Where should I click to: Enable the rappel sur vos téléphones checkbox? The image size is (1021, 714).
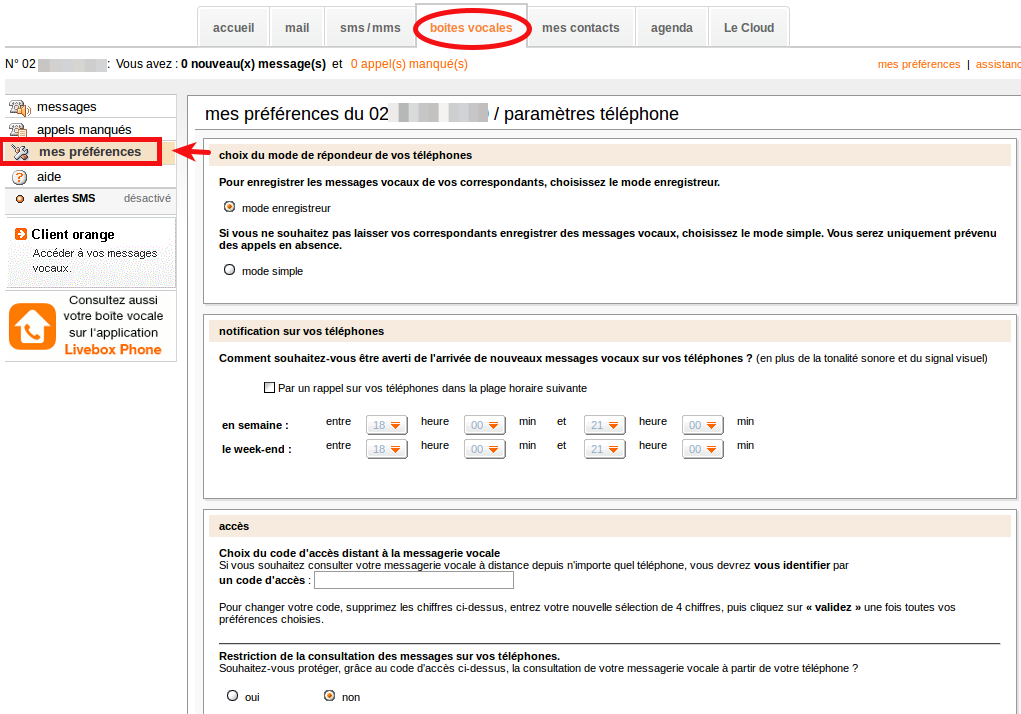269,388
